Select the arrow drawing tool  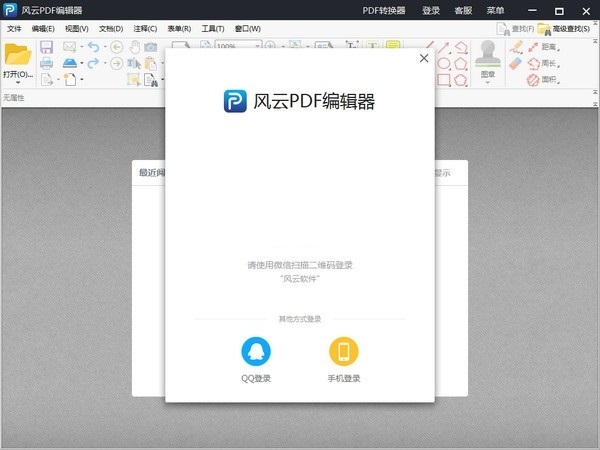tap(443, 47)
